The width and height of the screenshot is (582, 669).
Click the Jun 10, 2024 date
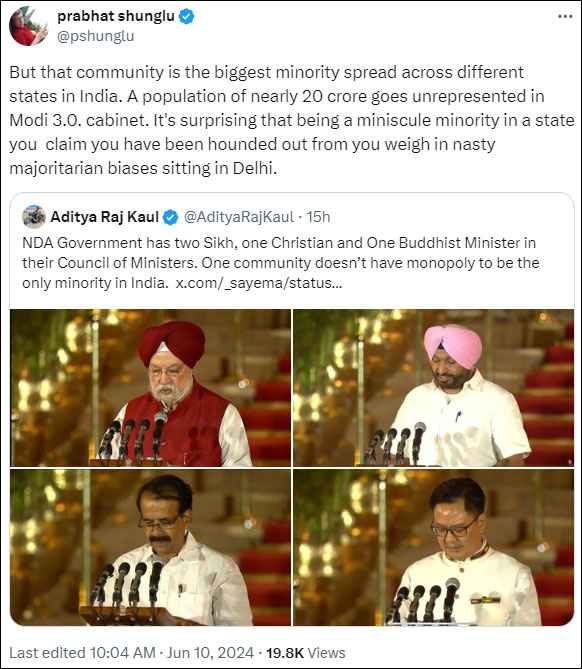210,653
